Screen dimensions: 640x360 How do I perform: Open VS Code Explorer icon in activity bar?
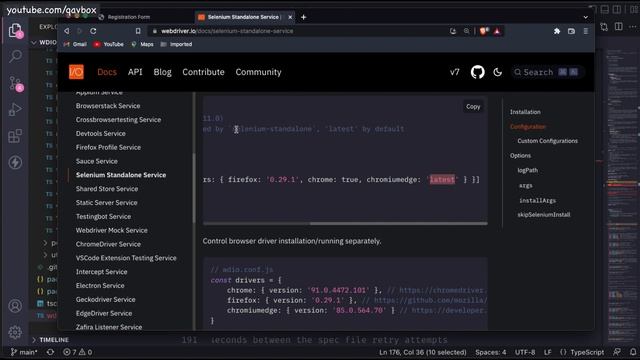pyautogui.click(x=15, y=31)
